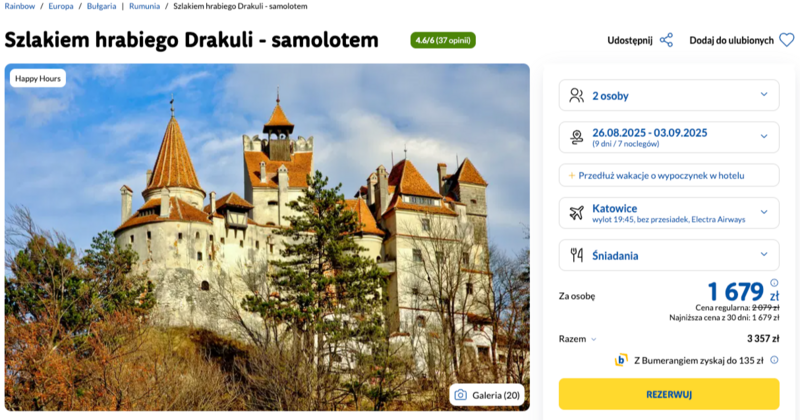800x420 pixels.
Task: Click the Bran castle main photo
Action: 267,237
